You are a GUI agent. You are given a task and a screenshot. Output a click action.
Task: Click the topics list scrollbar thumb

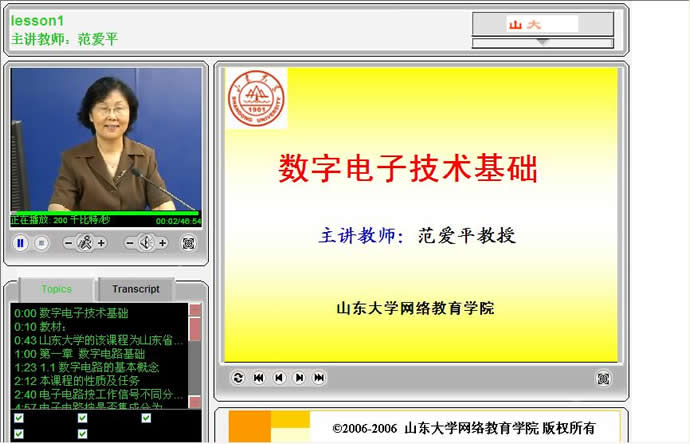pos(195,330)
